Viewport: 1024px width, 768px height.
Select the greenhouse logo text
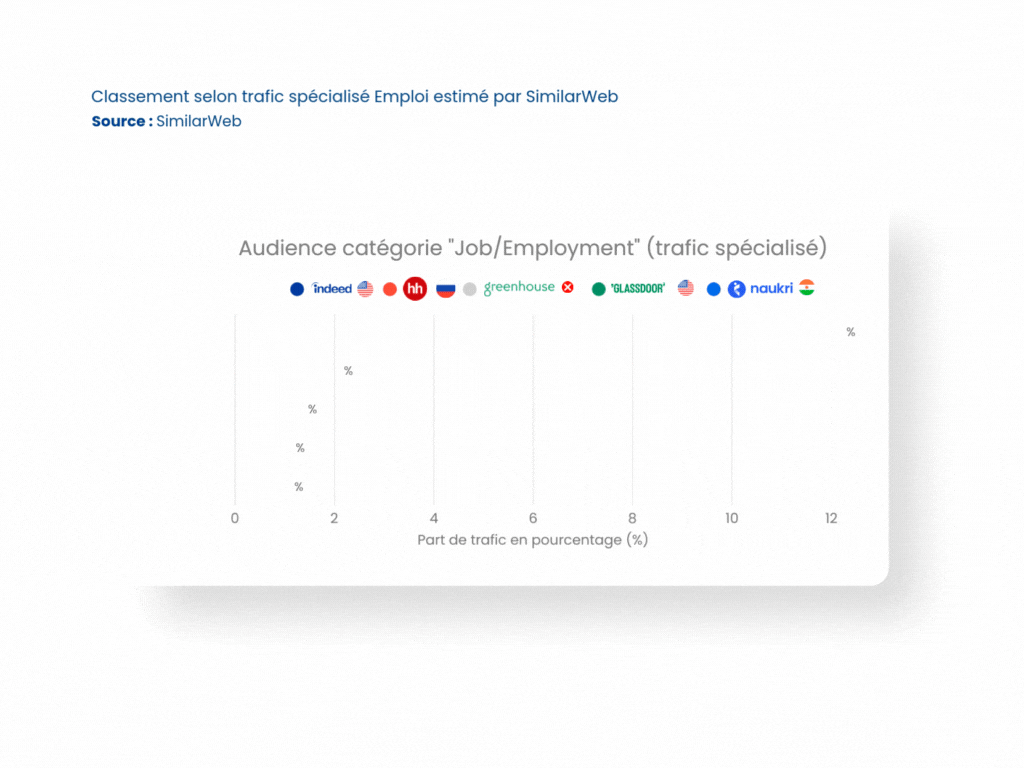point(519,287)
